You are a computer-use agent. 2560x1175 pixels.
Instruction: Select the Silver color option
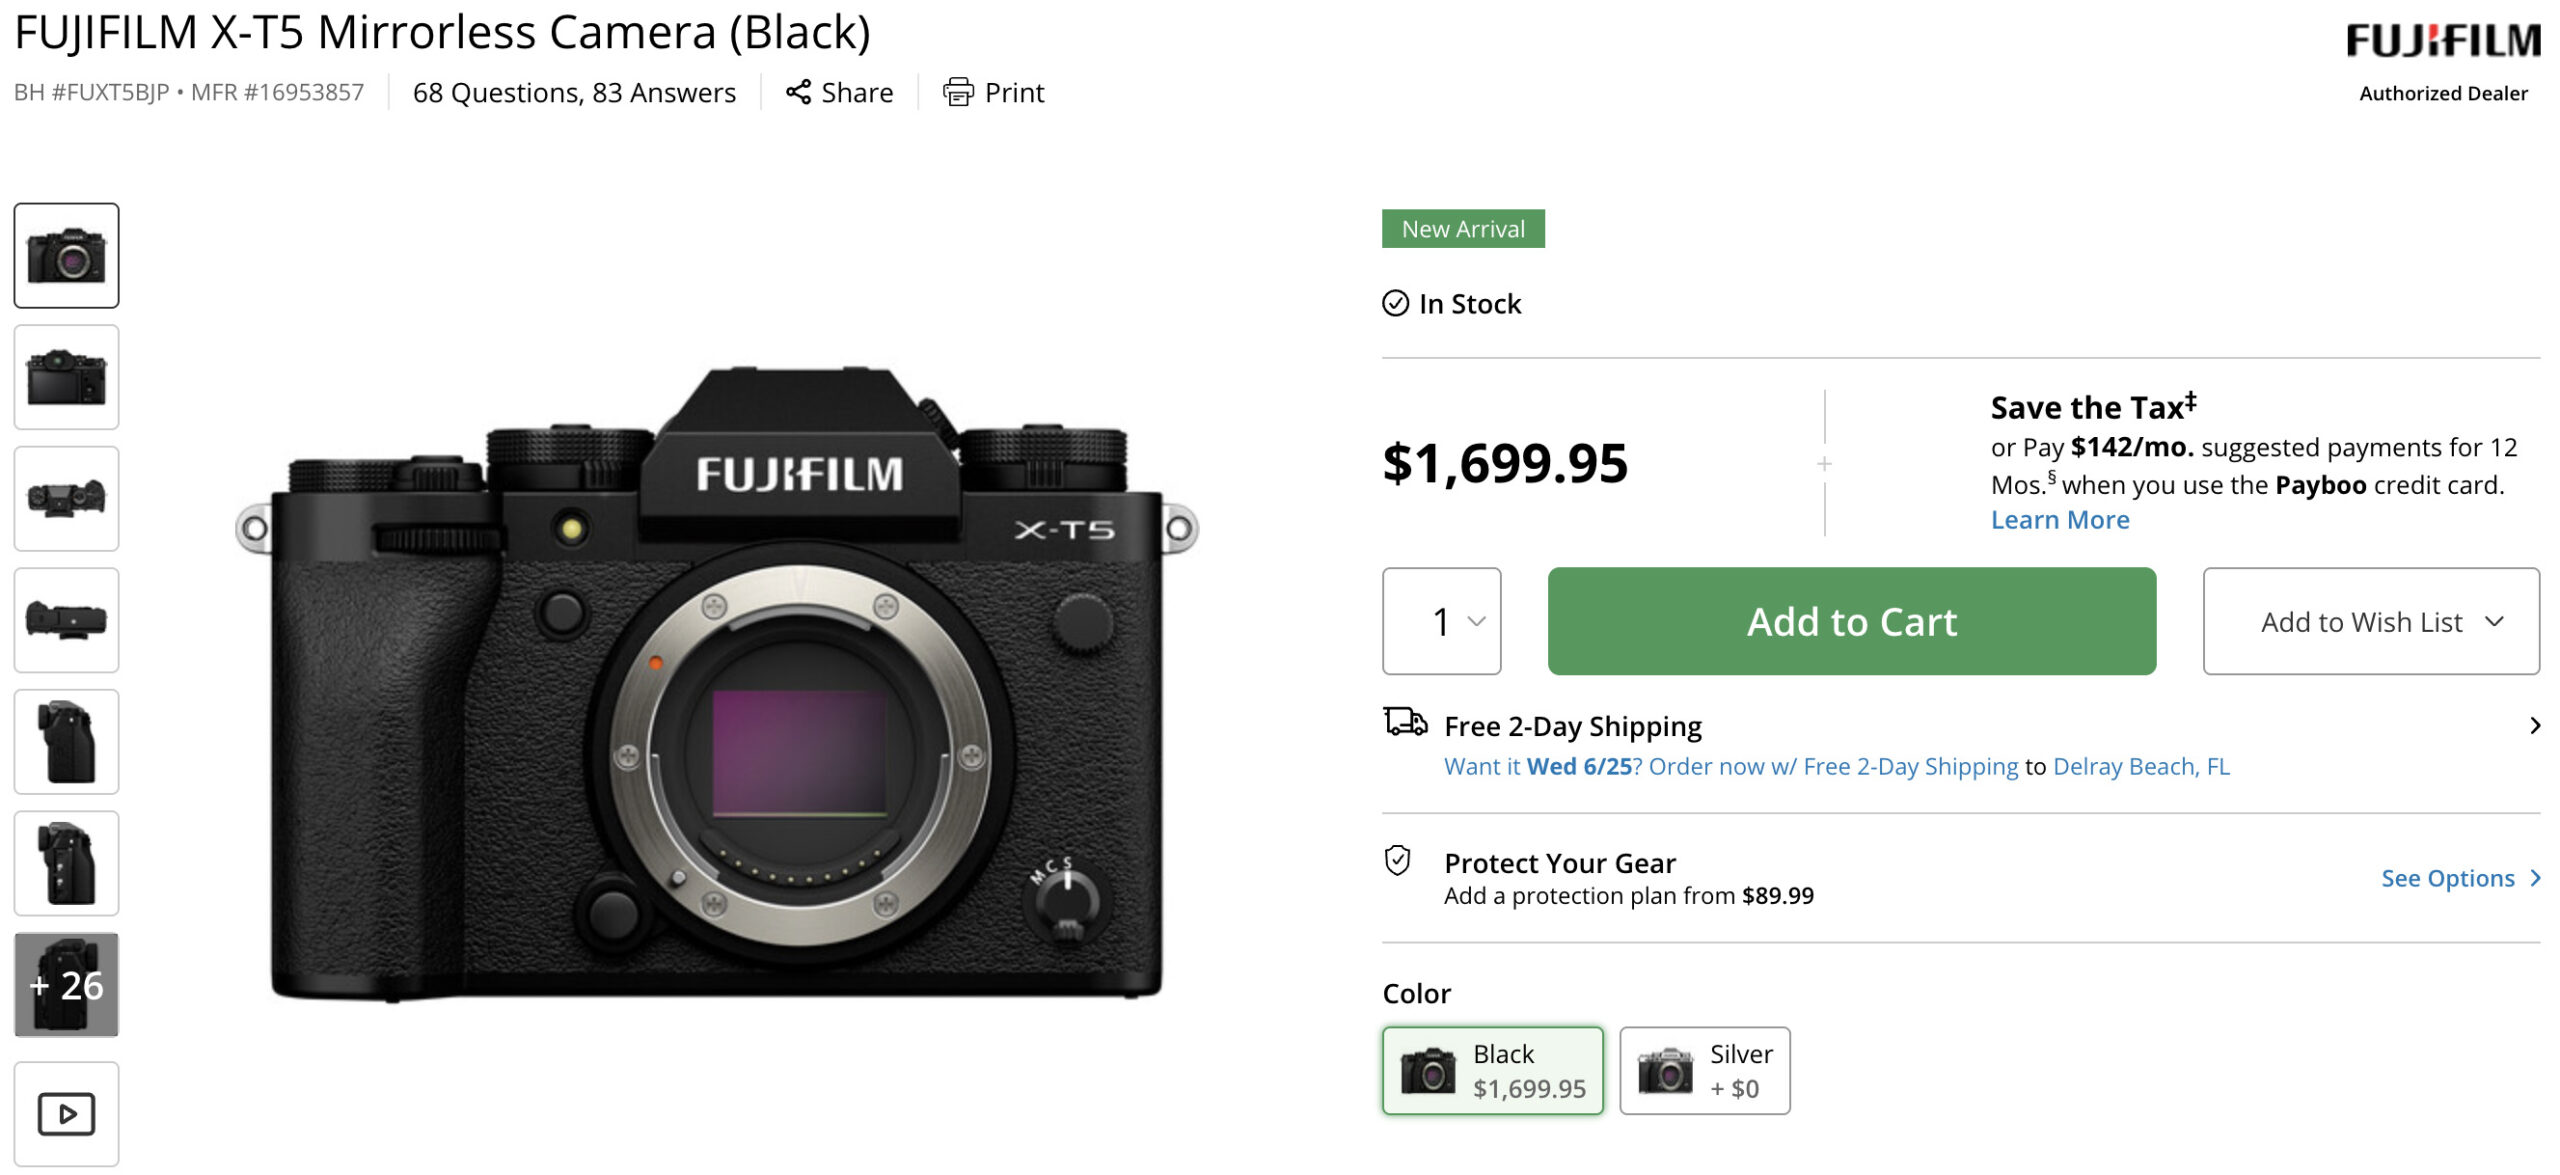[1704, 1070]
